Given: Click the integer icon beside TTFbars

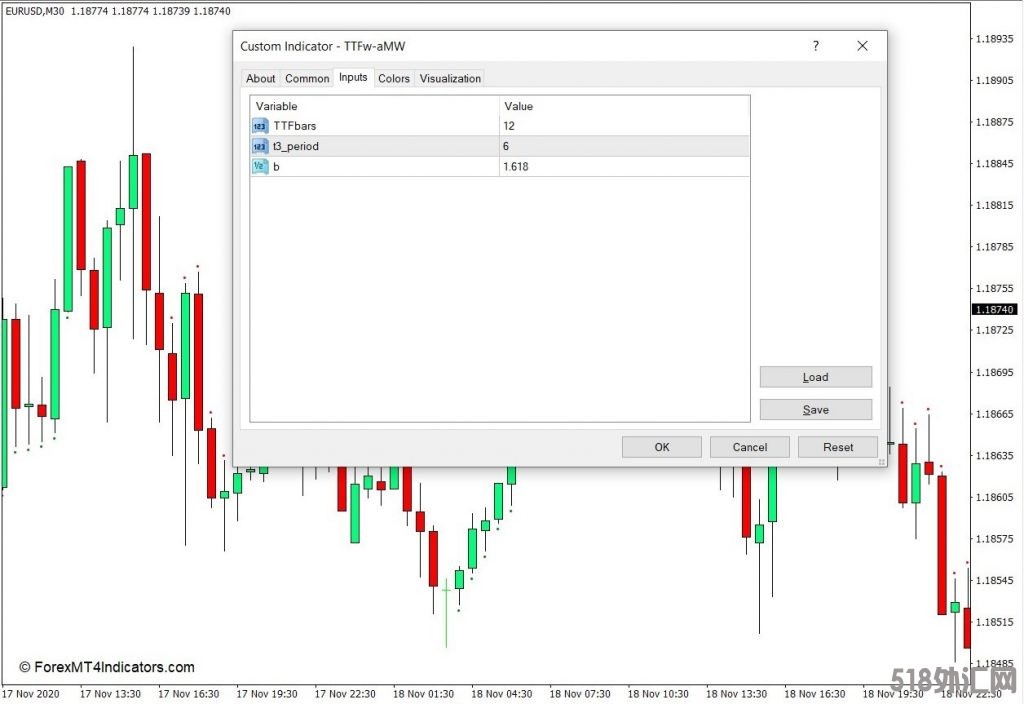Looking at the screenshot, I should point(260,126).
